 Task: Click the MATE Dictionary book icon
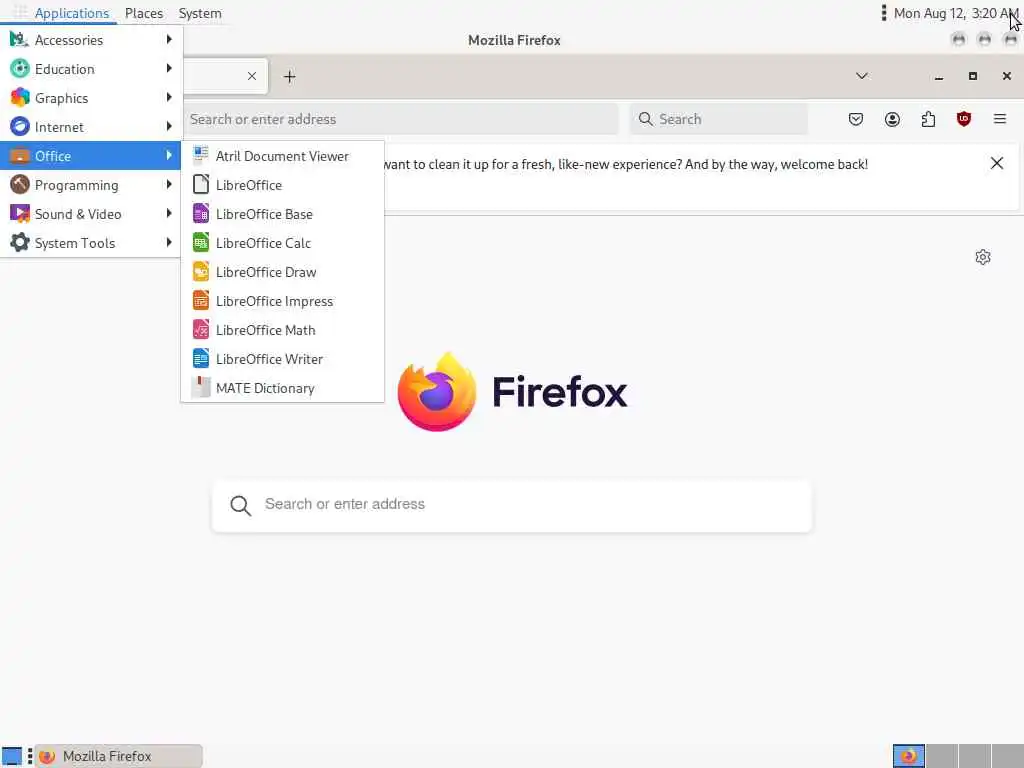(200, 387)
